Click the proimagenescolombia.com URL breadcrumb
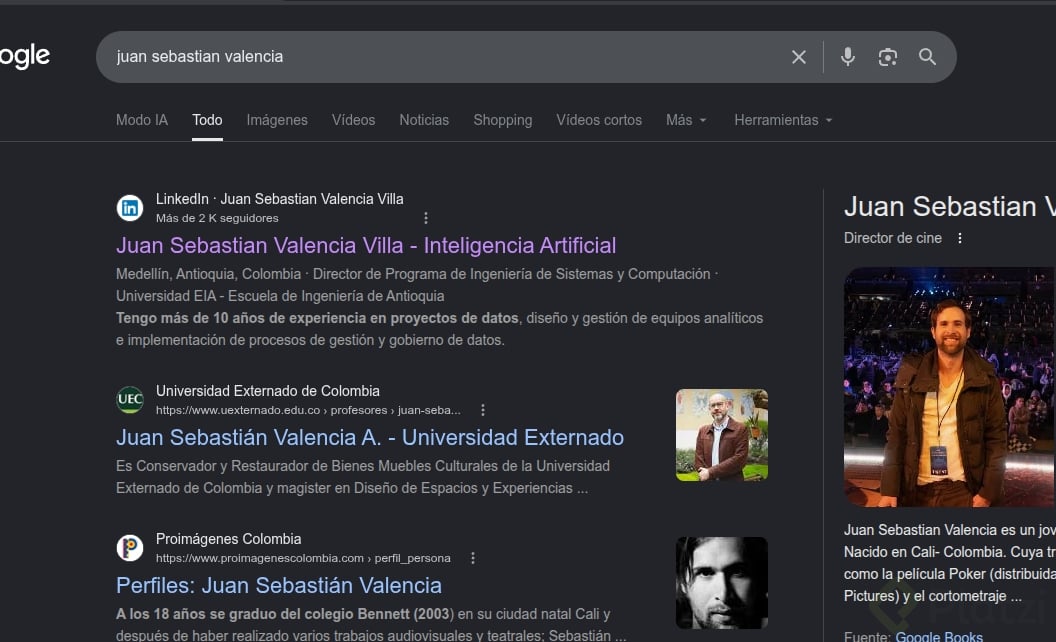The width and height of the screenshot is (1056, 642). point(303,558)
